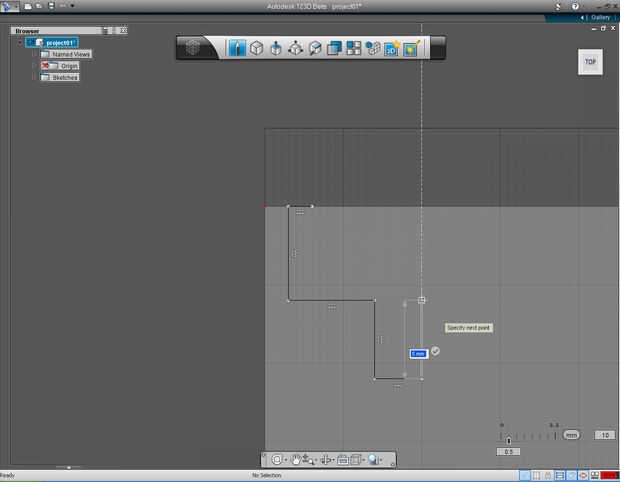The width and height of the screenshot is (620, 482).
Task: Open the zoom extents dropdown arrow
Action: click(285, 460)
